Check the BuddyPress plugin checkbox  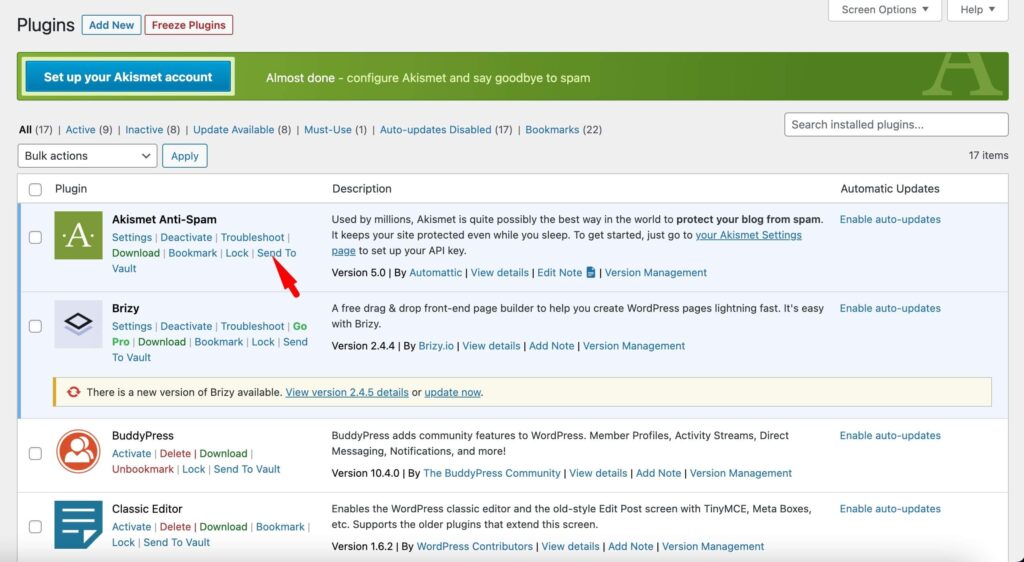click(35, 454)
